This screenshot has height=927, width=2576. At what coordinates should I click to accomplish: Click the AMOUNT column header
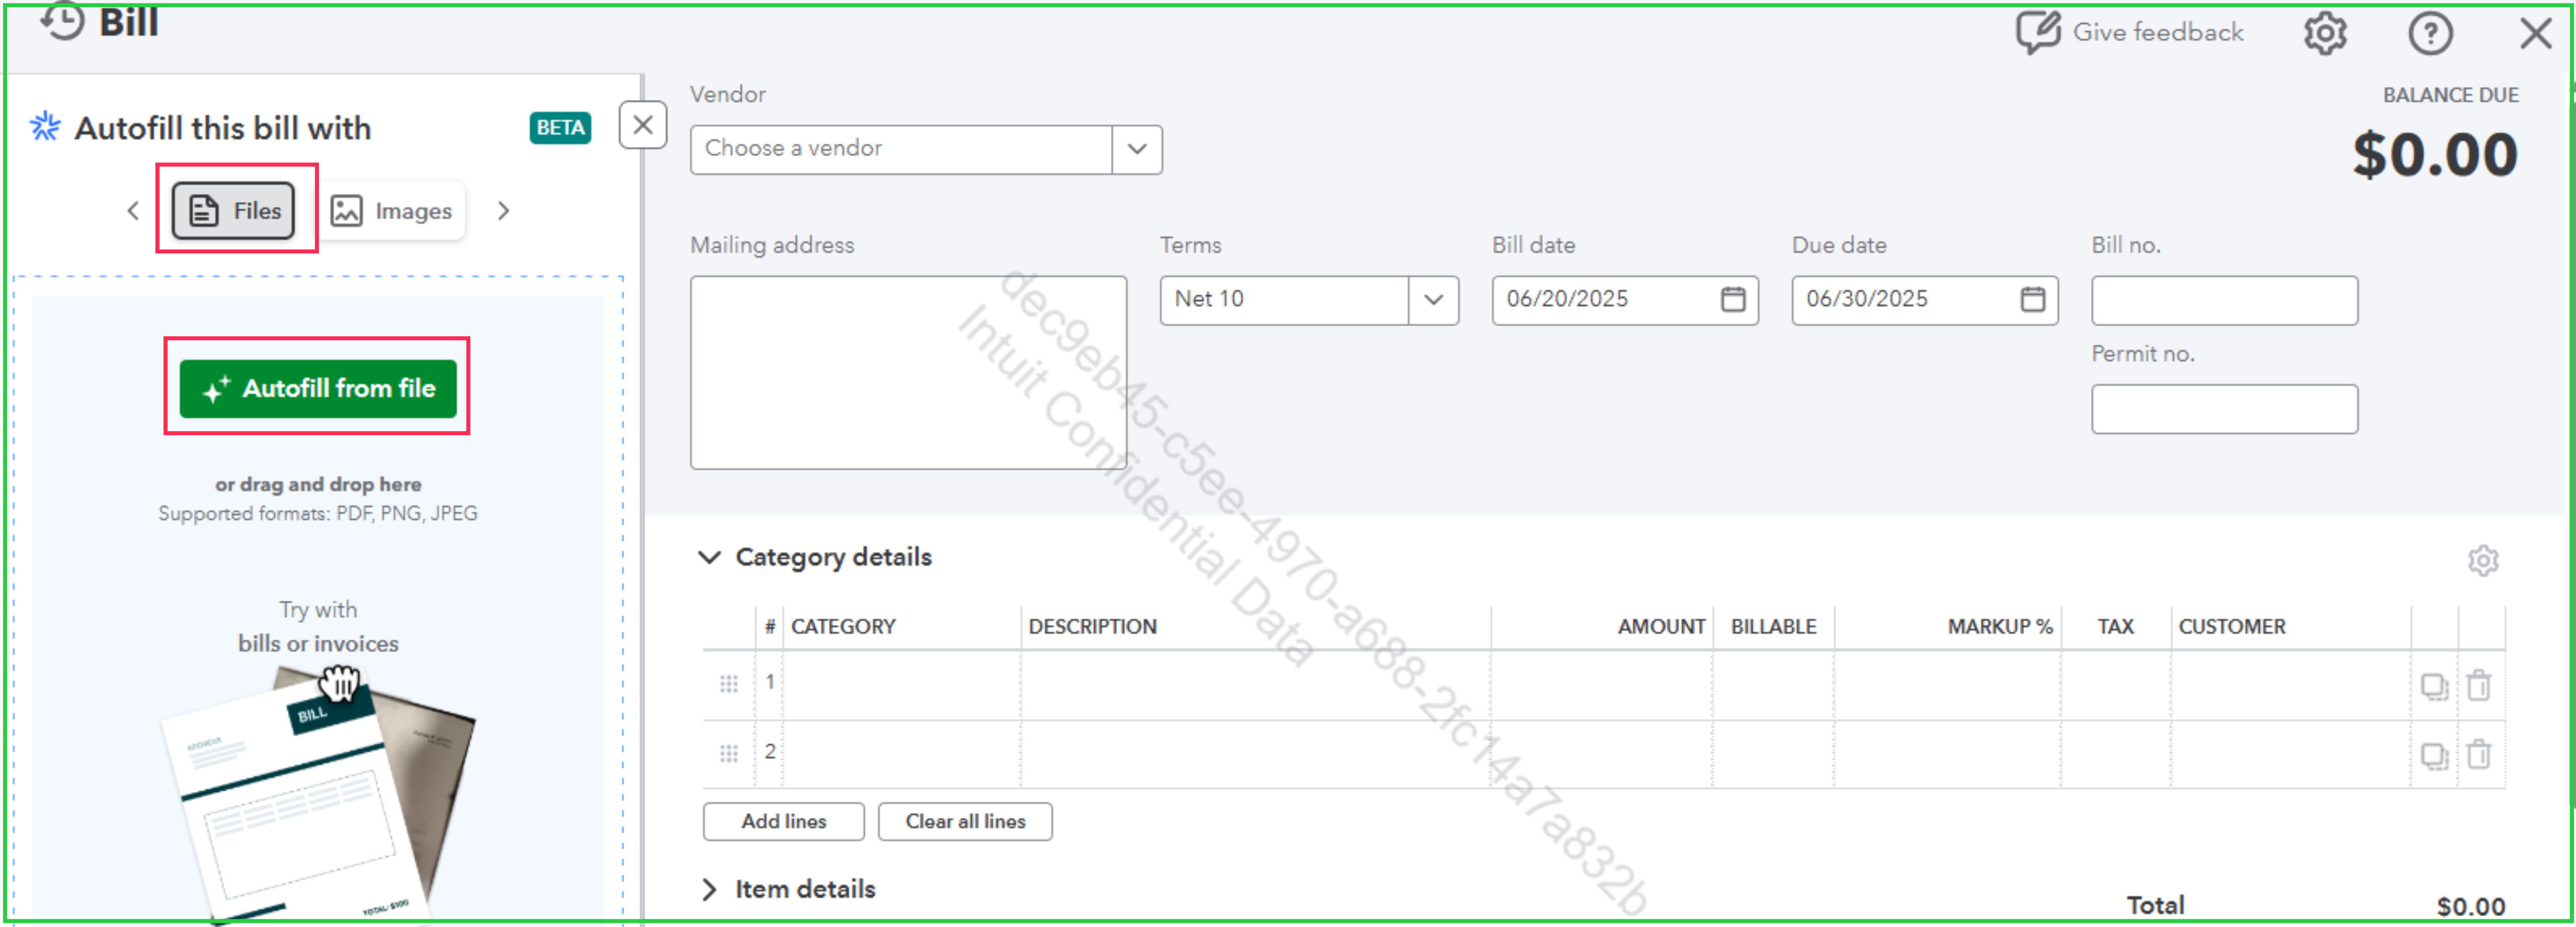click(1661, 627)
